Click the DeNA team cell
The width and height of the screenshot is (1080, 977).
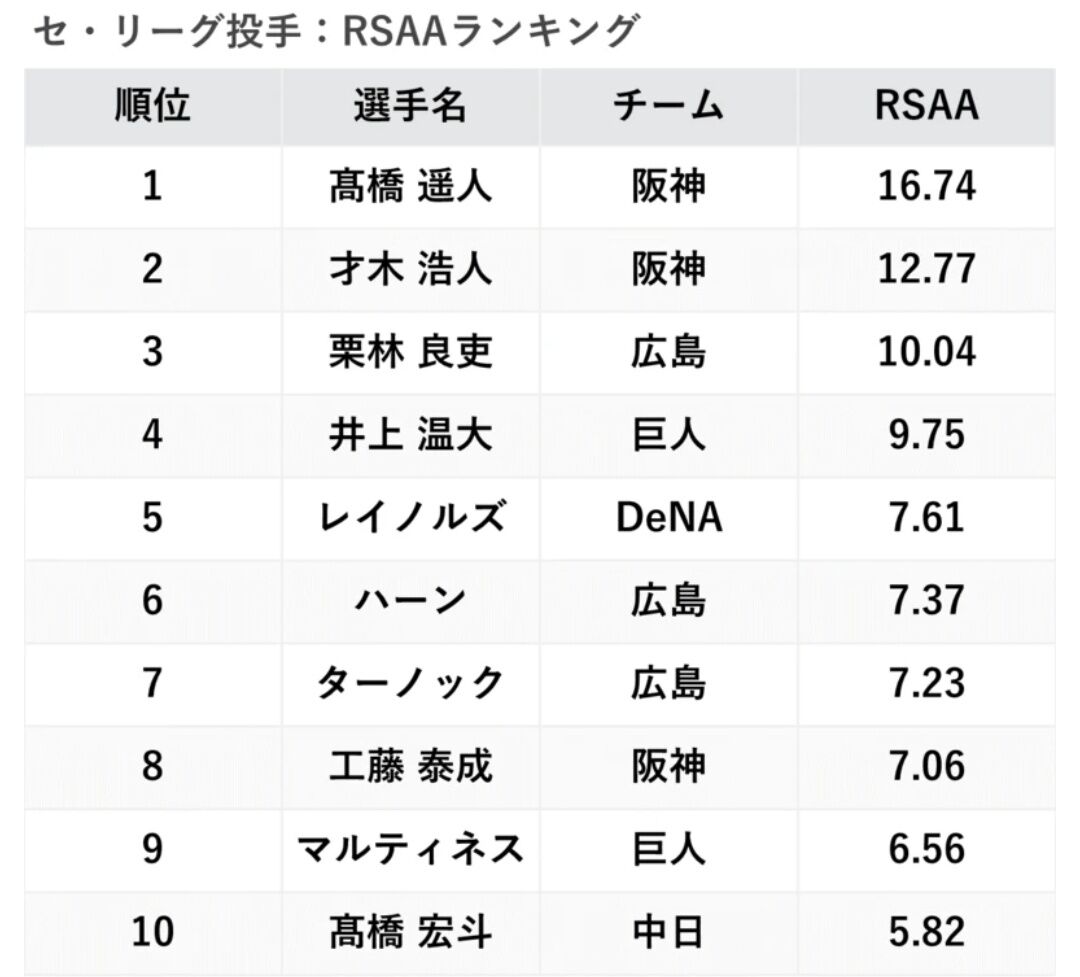[669, 518]
